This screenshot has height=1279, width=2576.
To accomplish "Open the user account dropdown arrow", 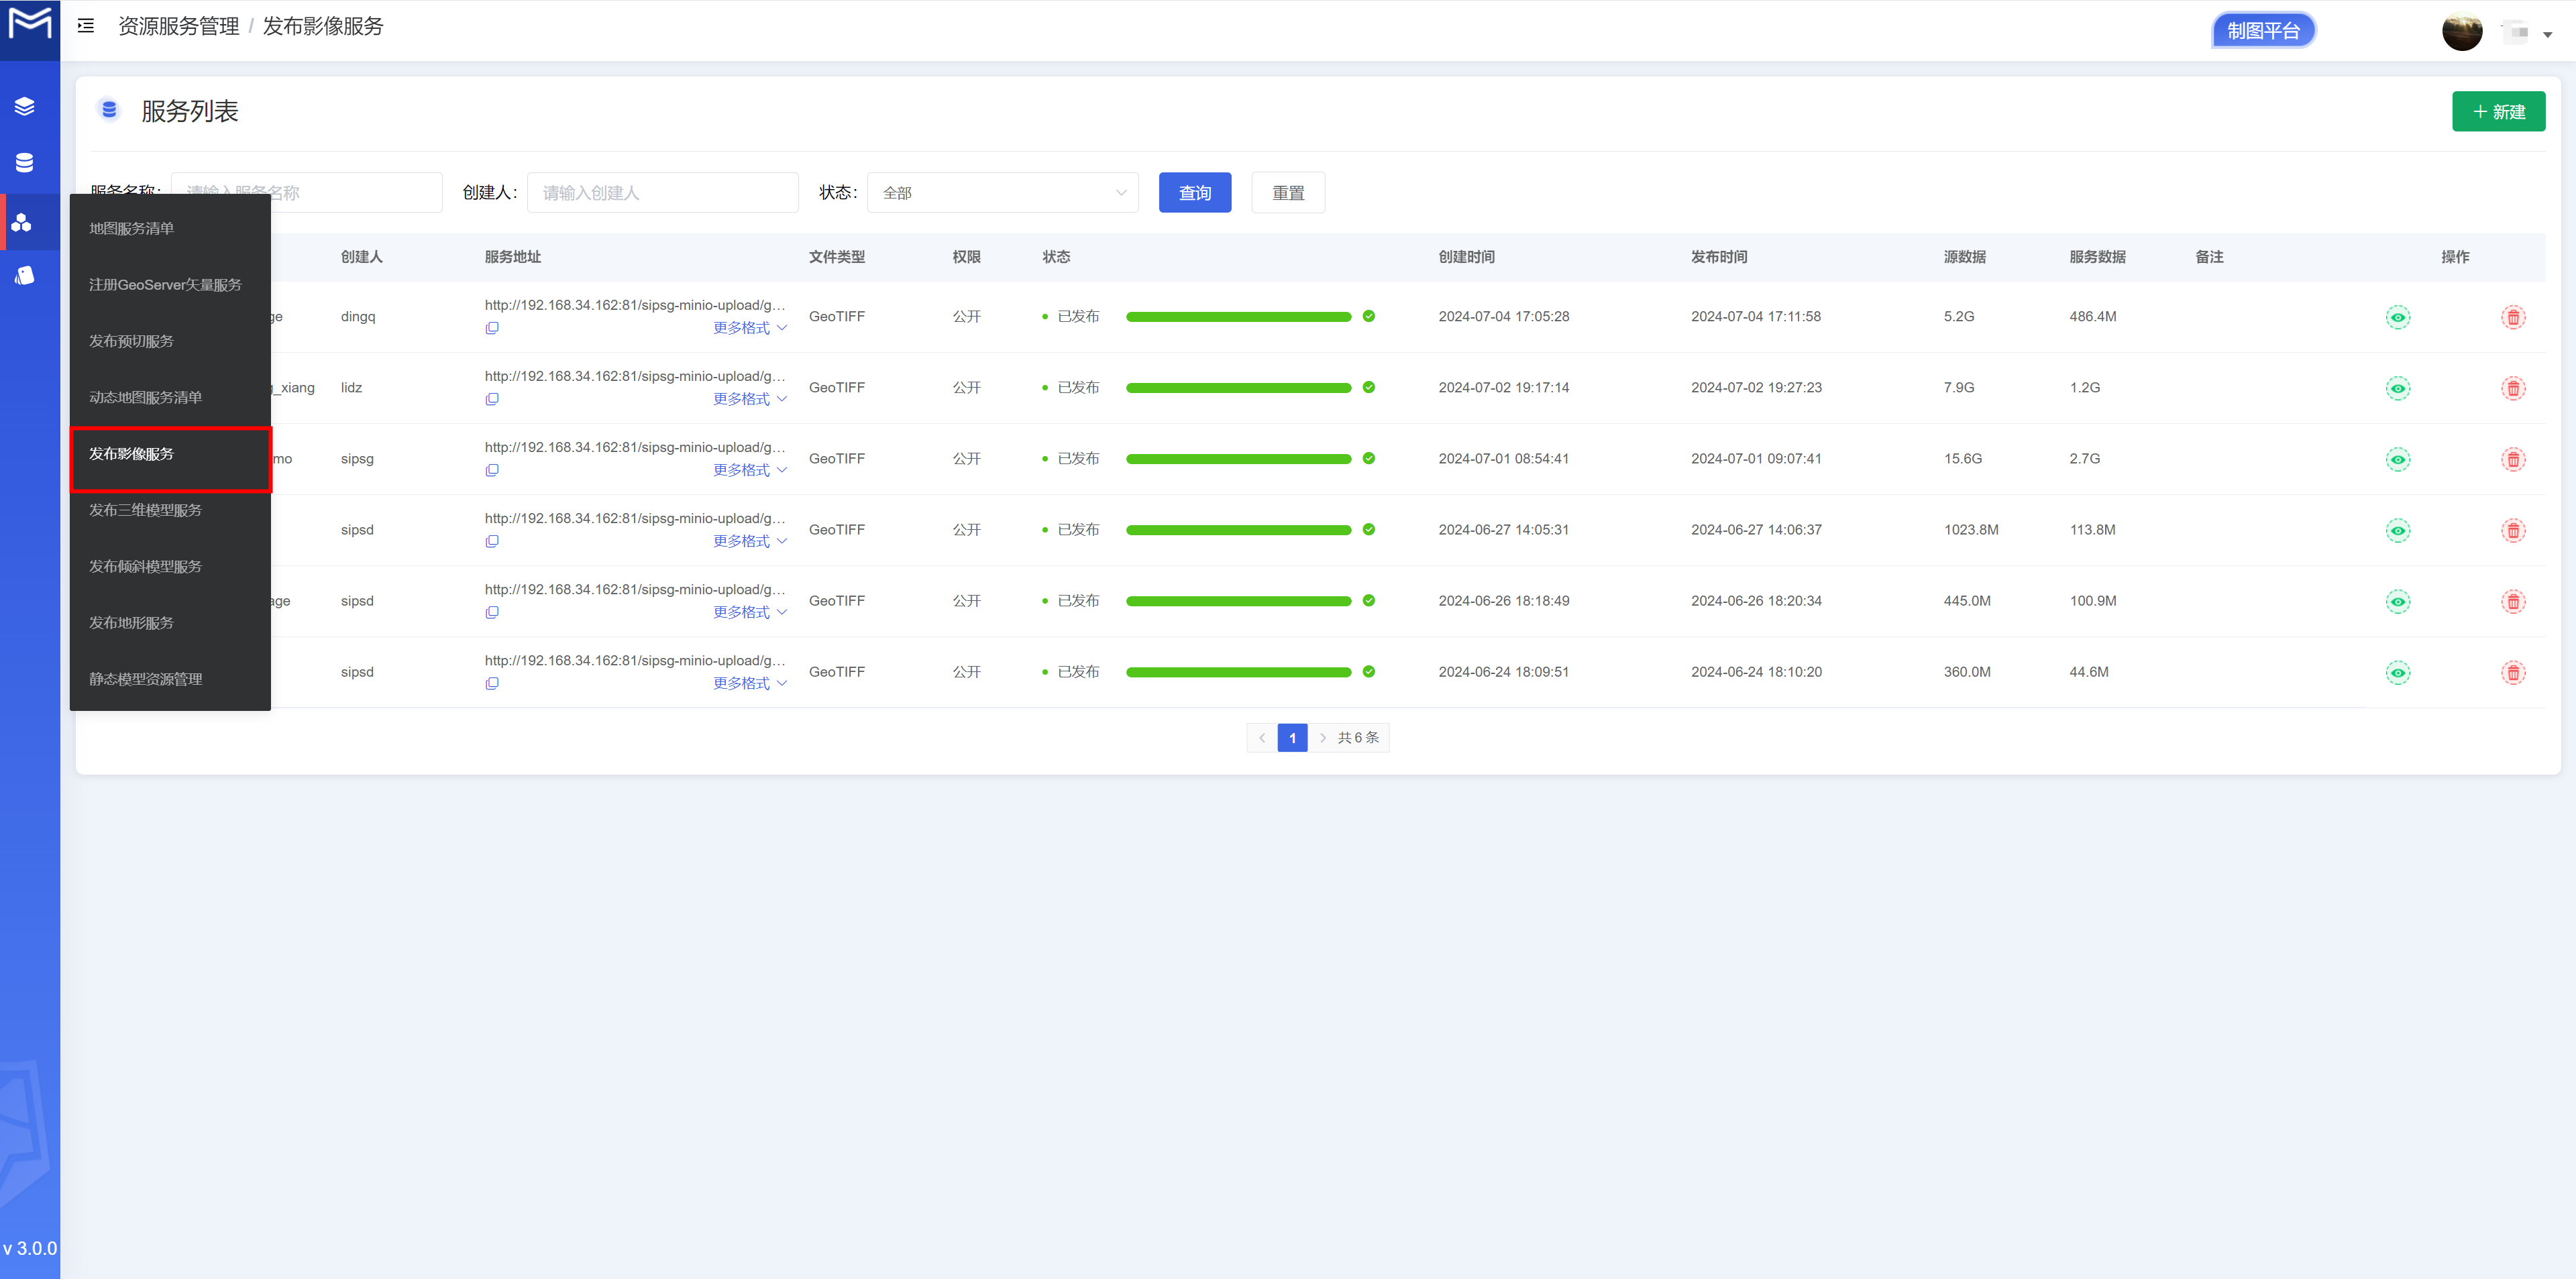I will pos(2547,34).
